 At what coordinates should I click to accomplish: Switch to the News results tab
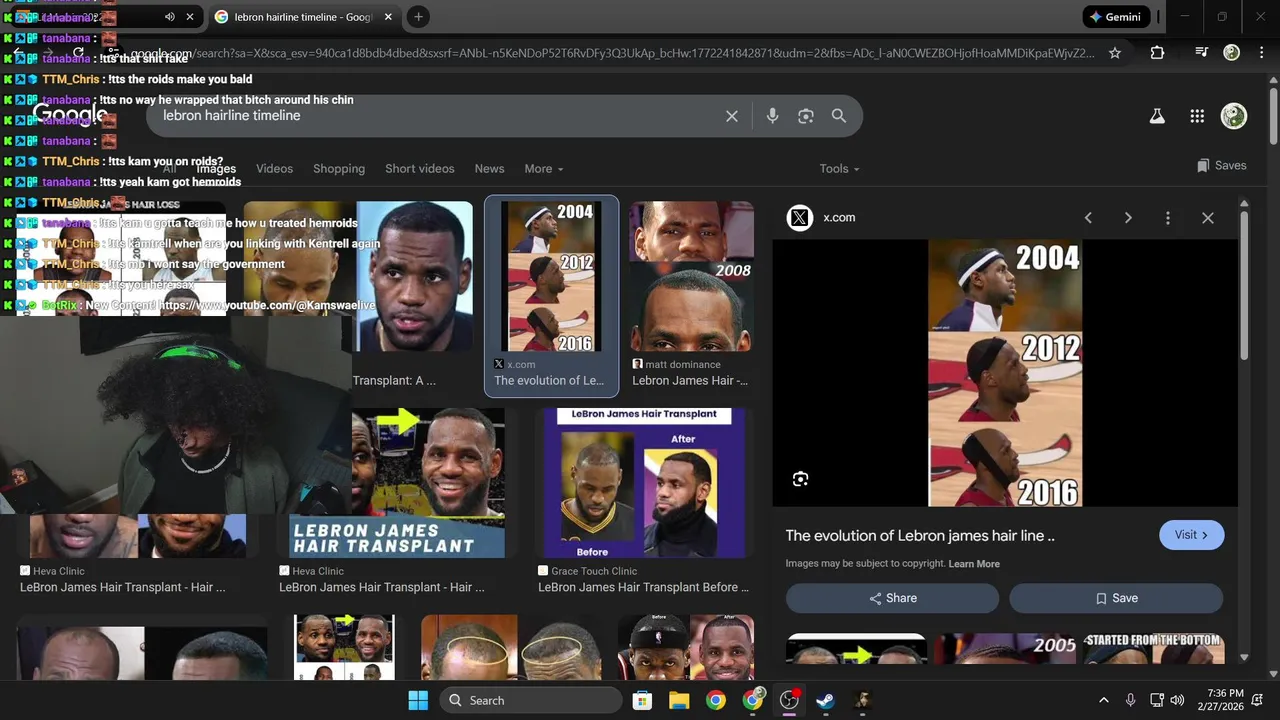(x=489, y=169)
